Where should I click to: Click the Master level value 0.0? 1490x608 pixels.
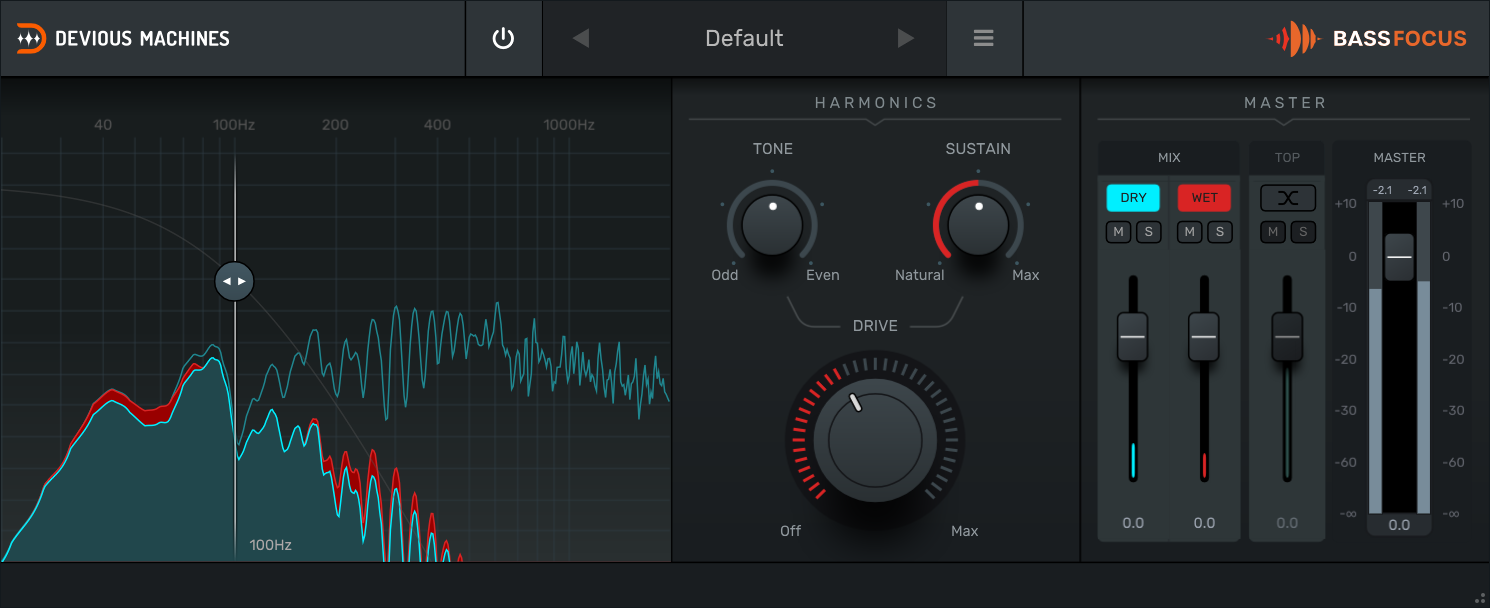point(1399,525)
